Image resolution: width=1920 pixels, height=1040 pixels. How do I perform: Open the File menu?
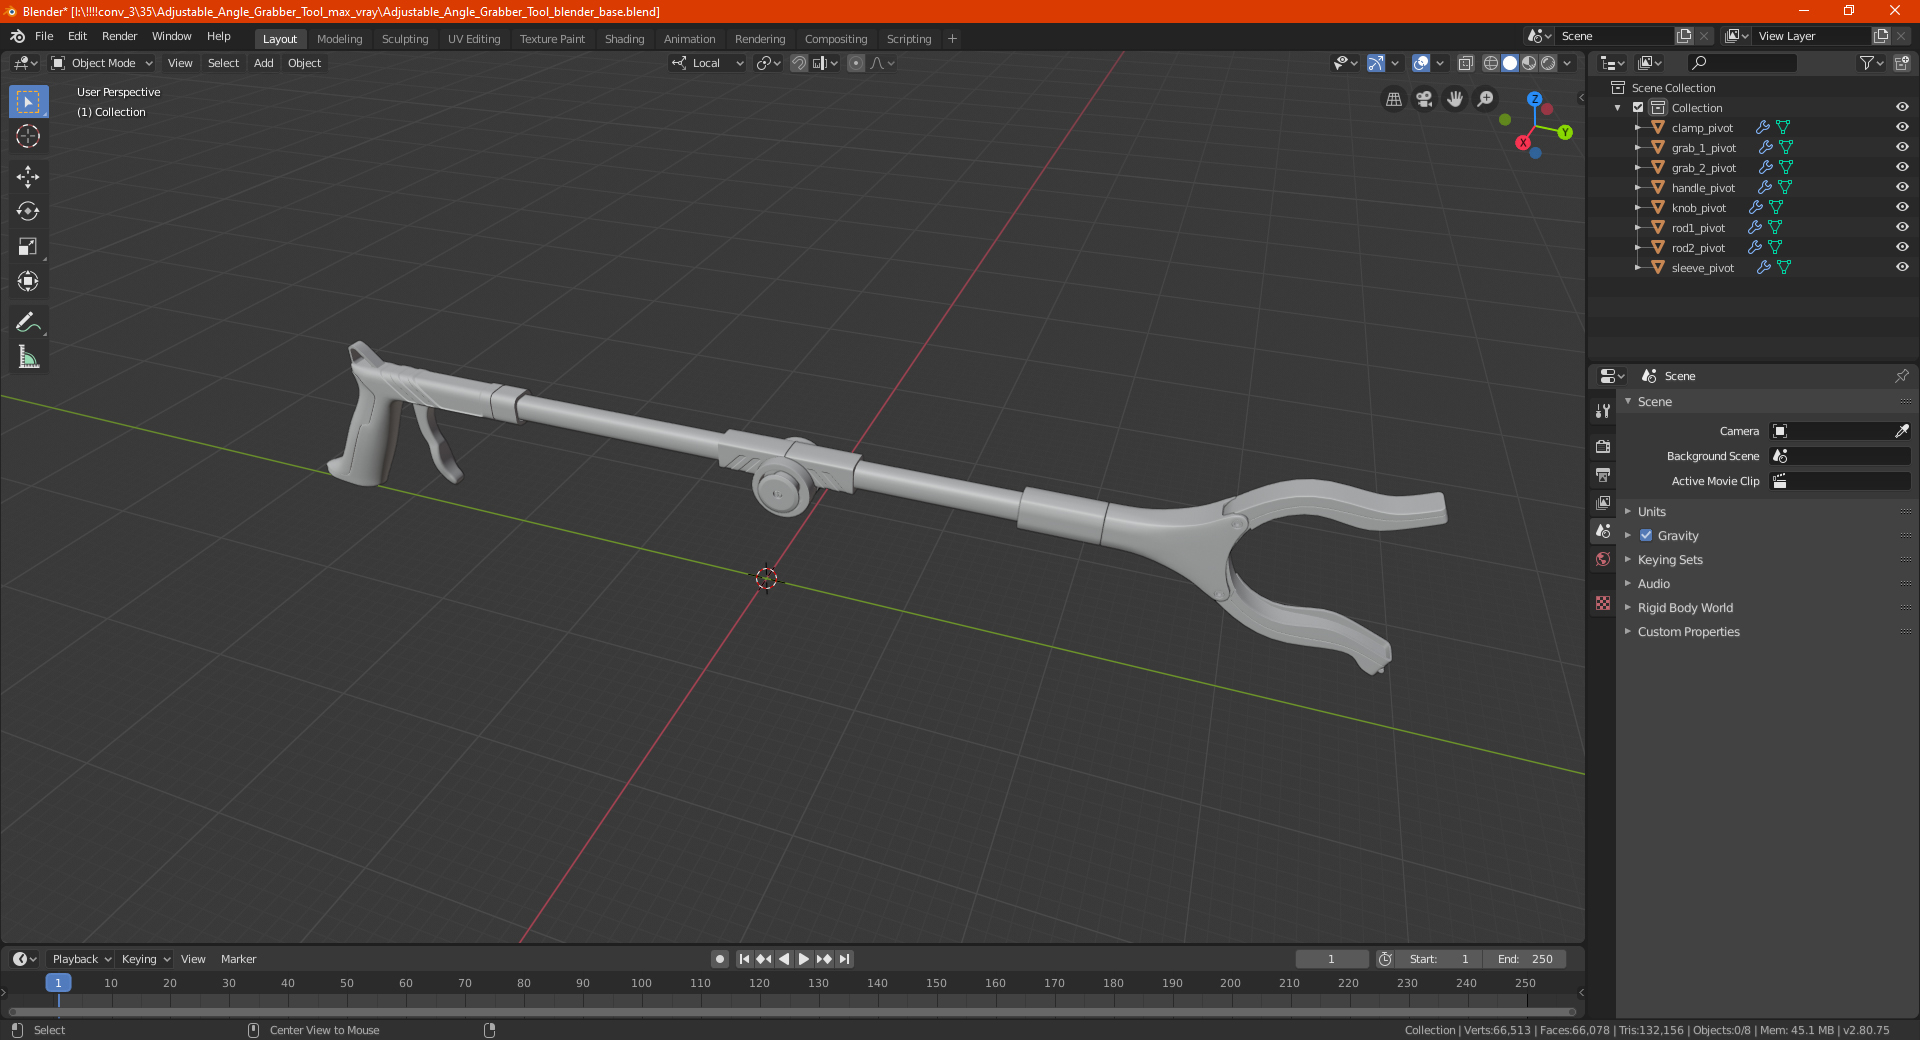pyautogui.click(x=44, y=36)
